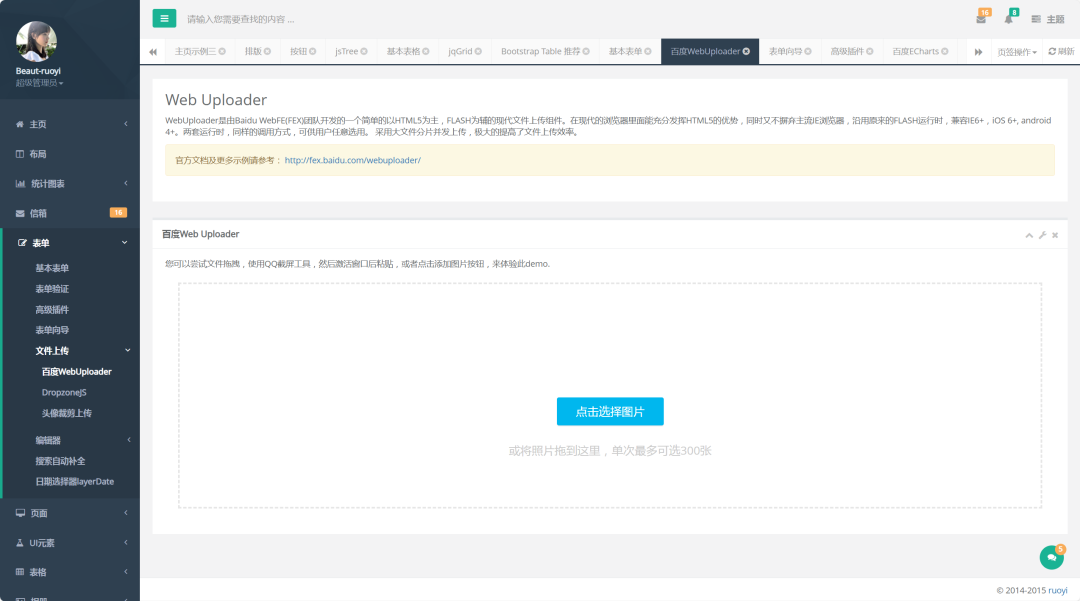Click the image drop zone area
Image resolution: width=1080 pixels, height=601 pixels.
tap(610, 395)
